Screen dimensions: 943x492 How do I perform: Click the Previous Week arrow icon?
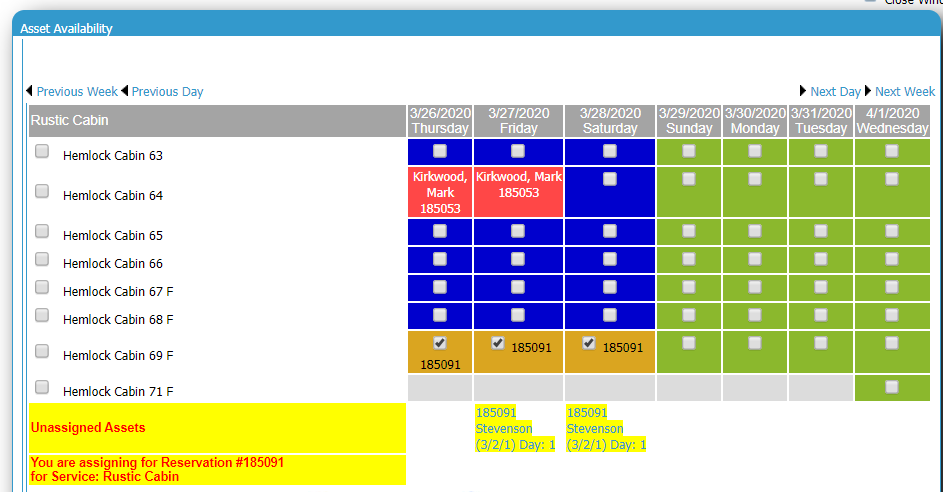pyautogui.click(x=30, y=91)
